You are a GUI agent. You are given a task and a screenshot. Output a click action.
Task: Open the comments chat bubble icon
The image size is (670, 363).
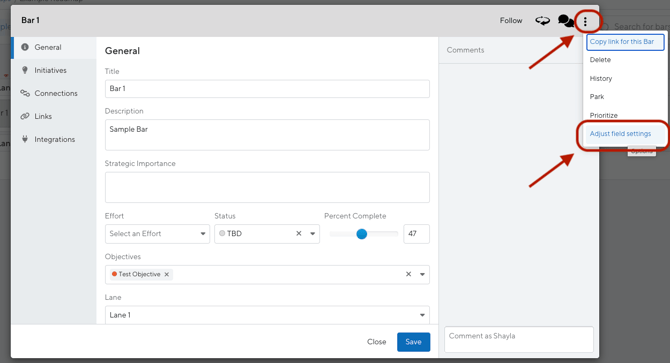566,20
